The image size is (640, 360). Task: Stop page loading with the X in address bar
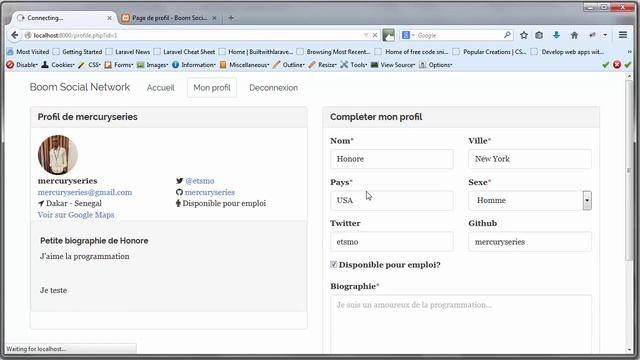375,36
